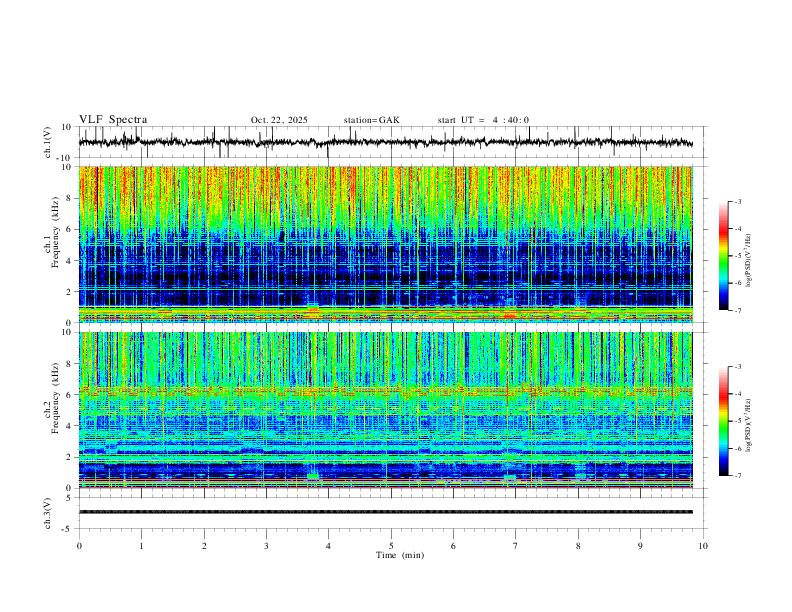Image resolution: width=792 pixels, height=612 pixels.
Task: Click the green patch near 8 minutes in ch.2
Action: click(580, 476)
